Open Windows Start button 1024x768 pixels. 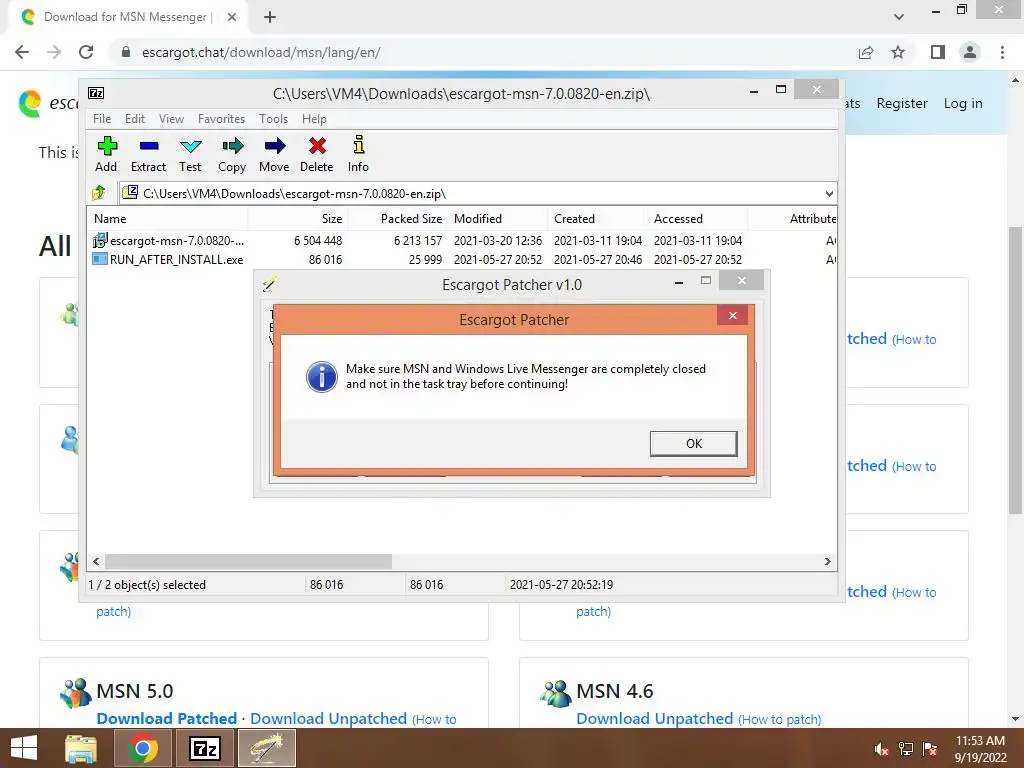[24, 748]
